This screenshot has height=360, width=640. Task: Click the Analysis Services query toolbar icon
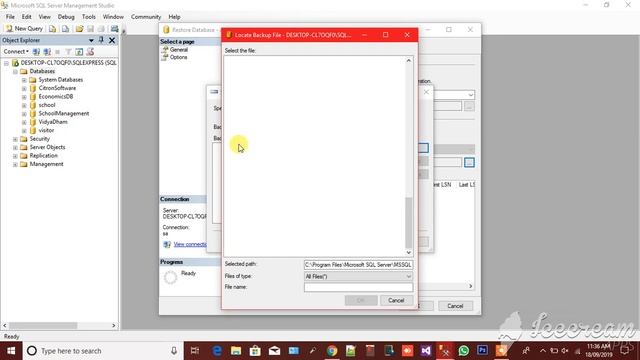[65, 29]
